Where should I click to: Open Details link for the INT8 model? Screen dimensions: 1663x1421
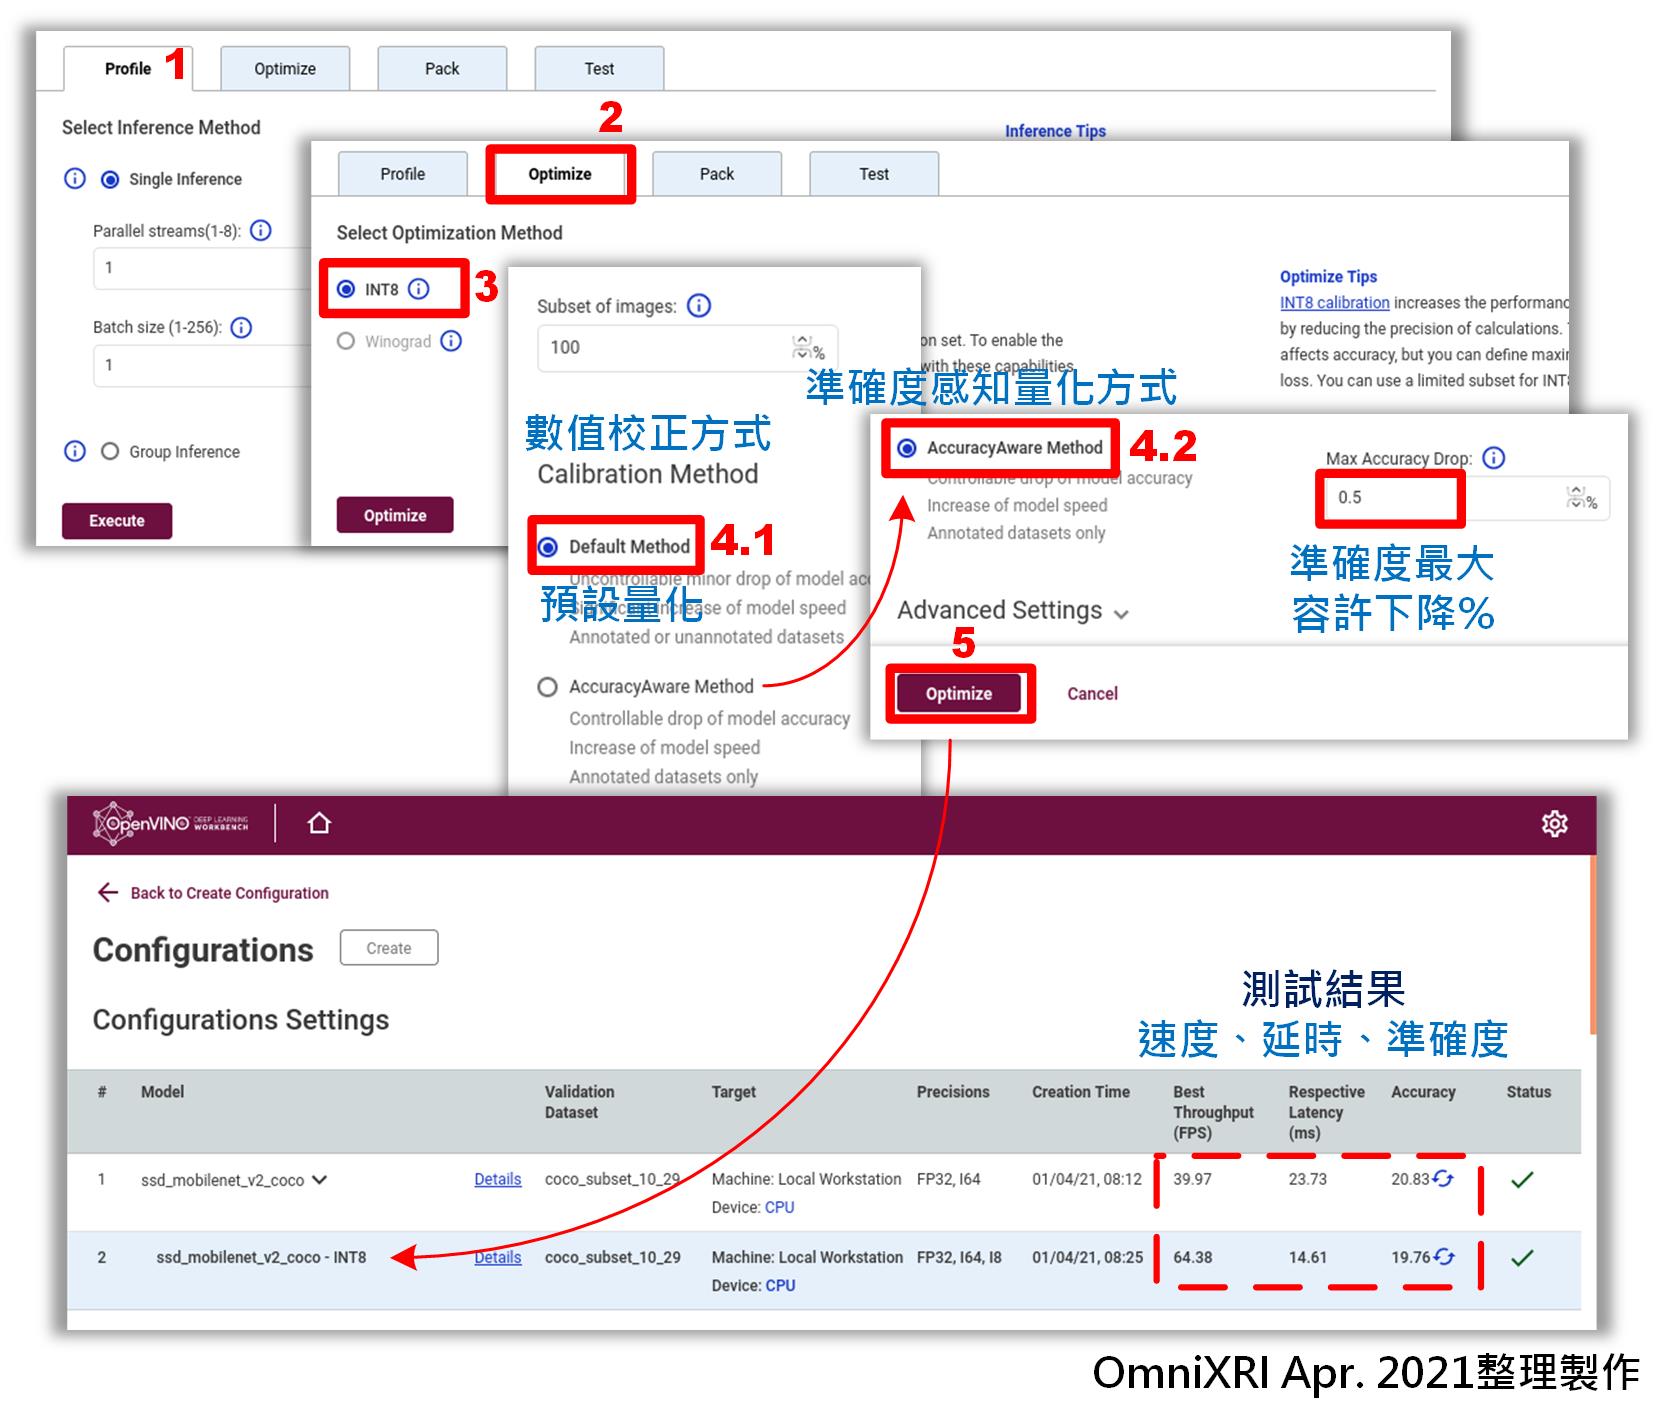click(x=498, y=1257)
